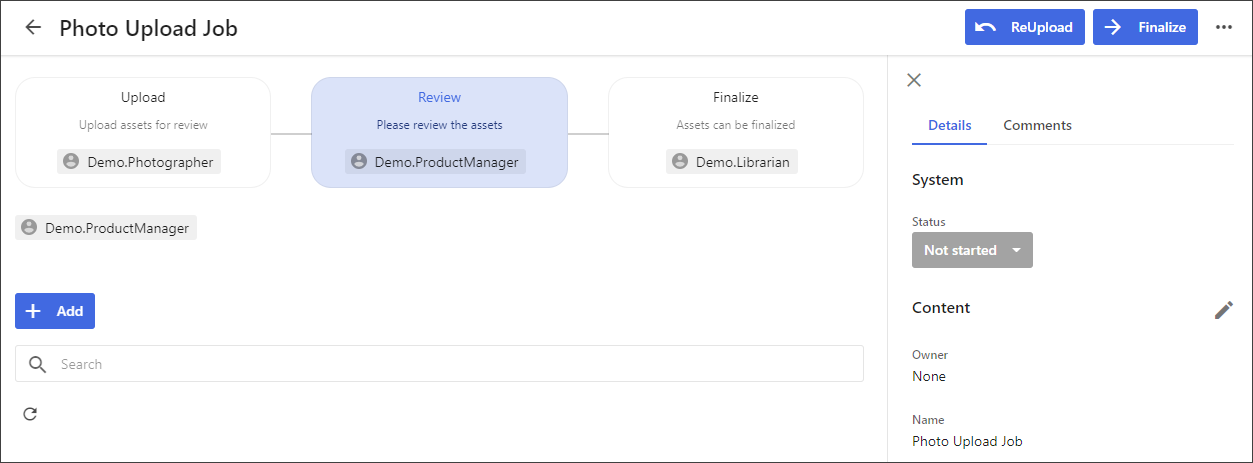The width and height of the screenshot is (1253, 463).
Task: Open the three-dots more options menu
Action: click(1224, 28)
